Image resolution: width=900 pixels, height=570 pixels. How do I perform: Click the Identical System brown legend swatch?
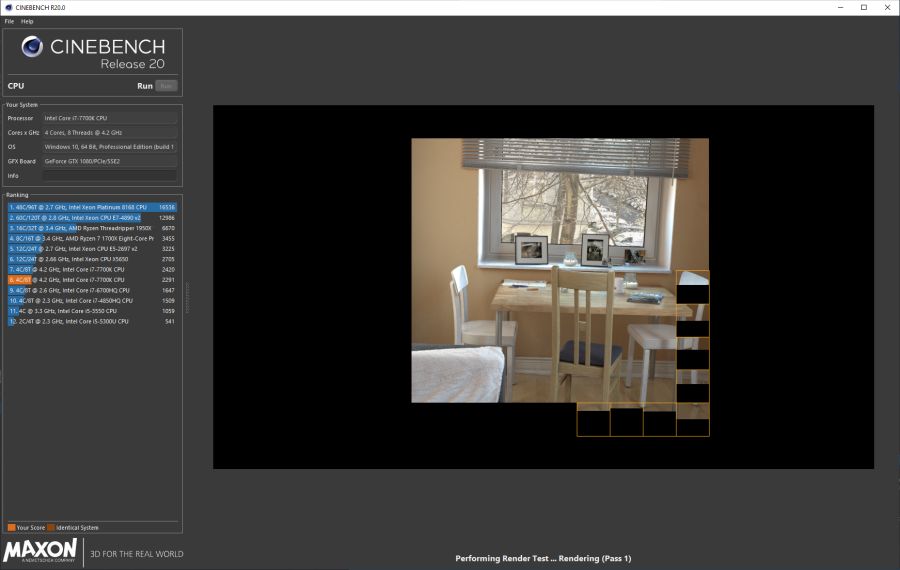tap(51, 528)
